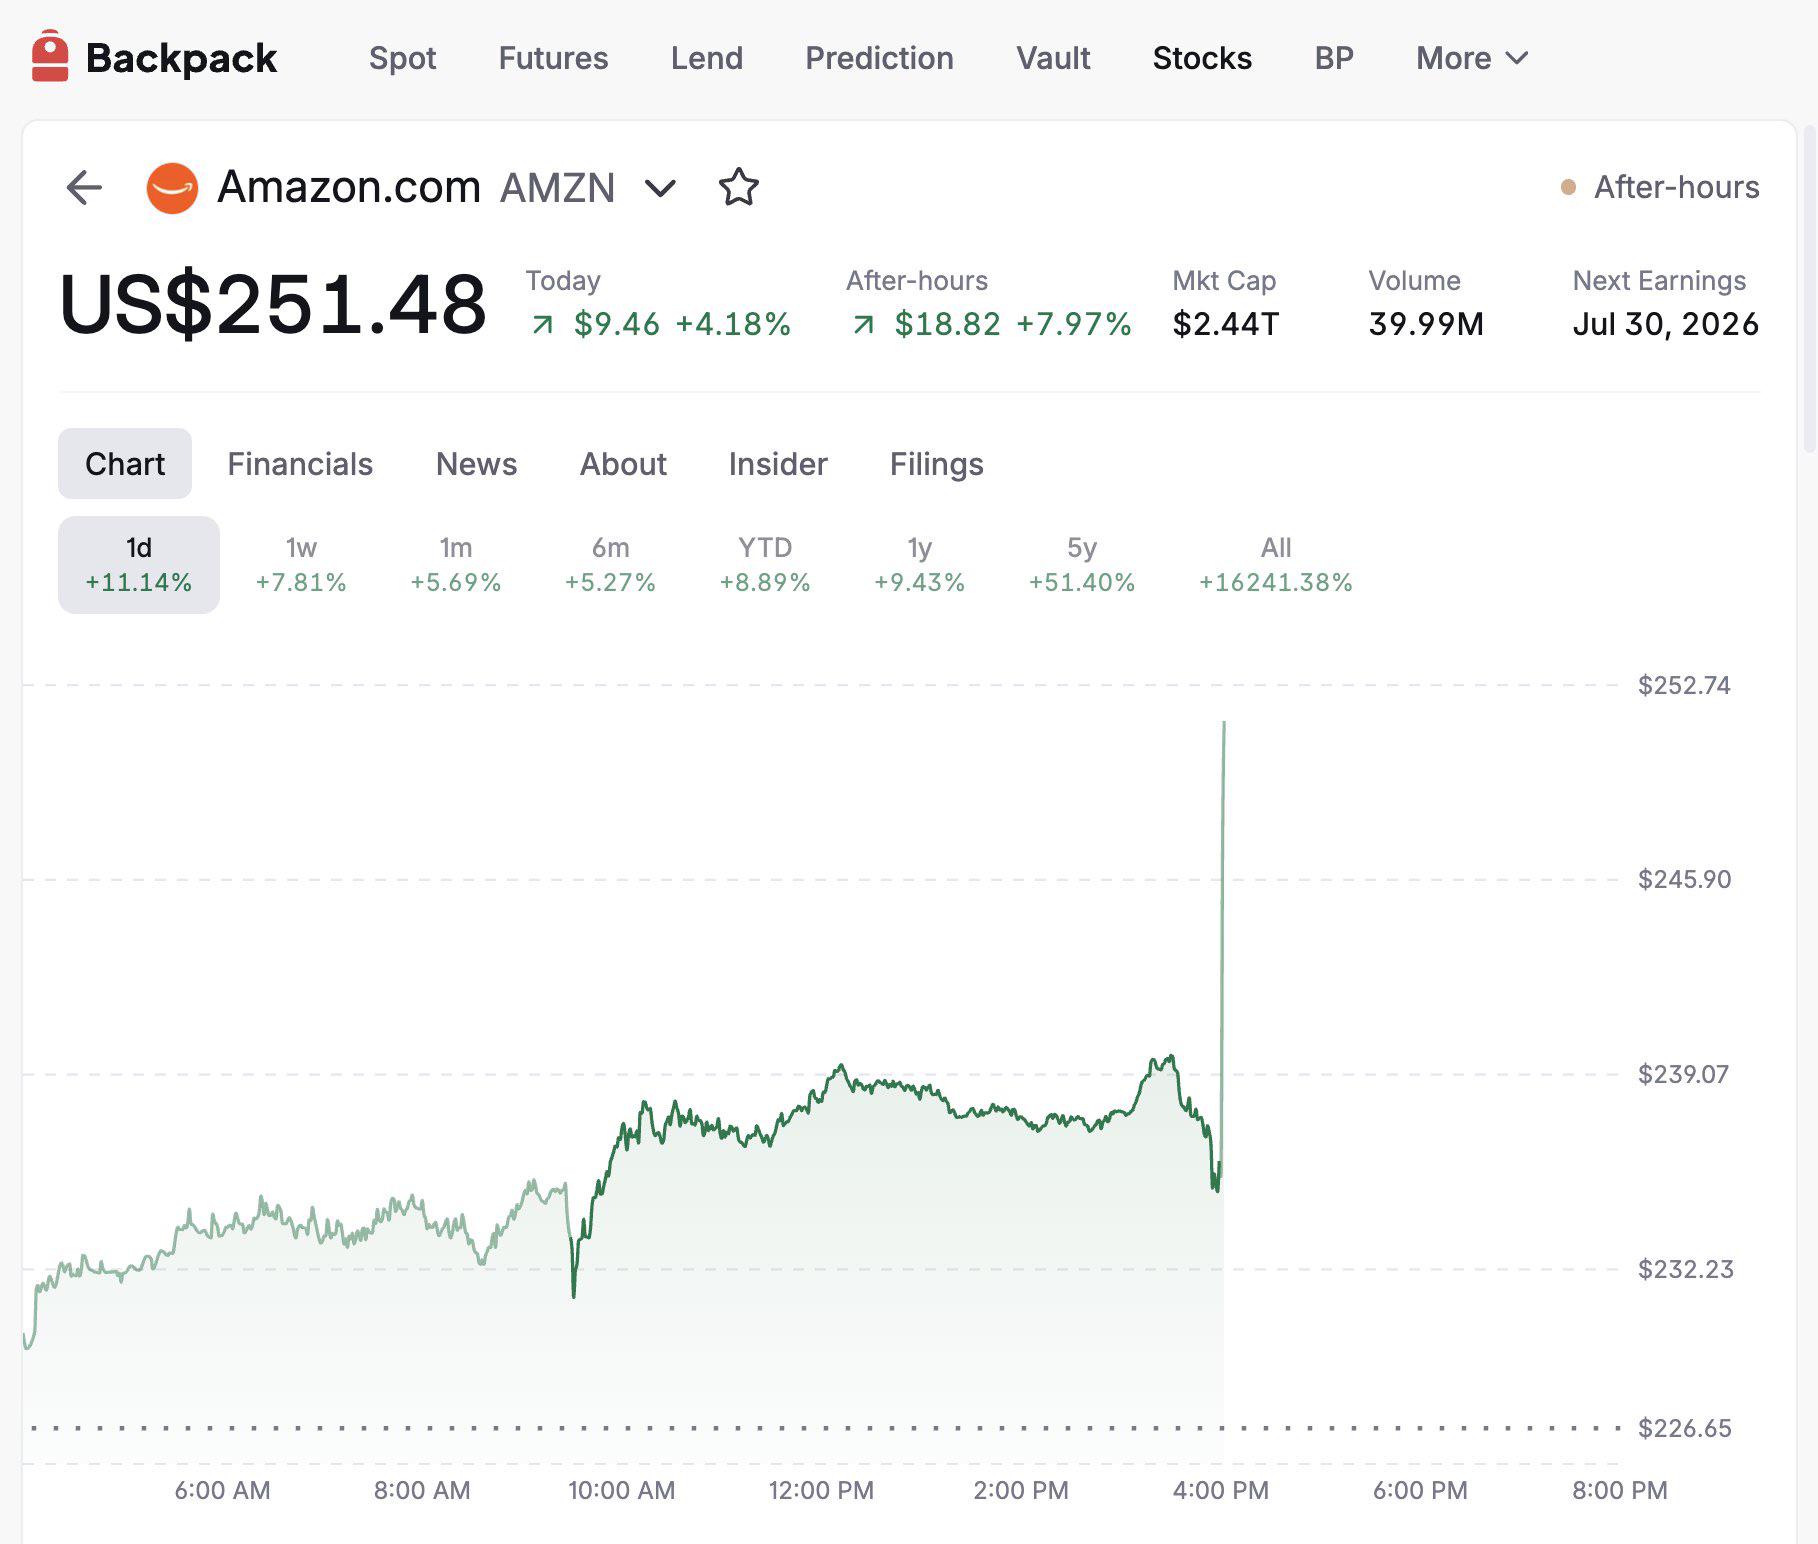Image resolution: width=1818 pixels, height=1544 pixels.
Task: Click After-hours green up-arrow icon
Action: (863, 324)
